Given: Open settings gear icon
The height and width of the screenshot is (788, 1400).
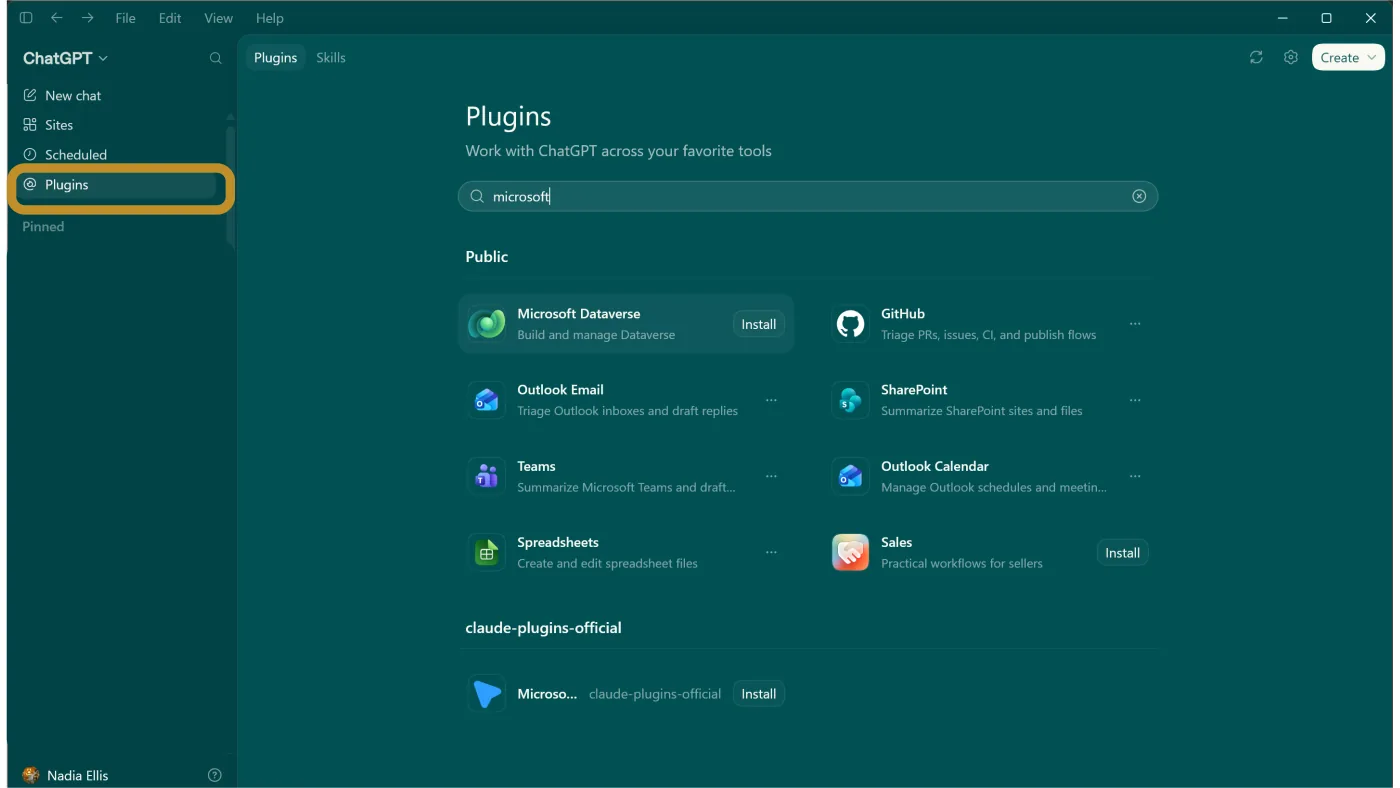Looking at the screenshot, I should [x=1291, y=58].
